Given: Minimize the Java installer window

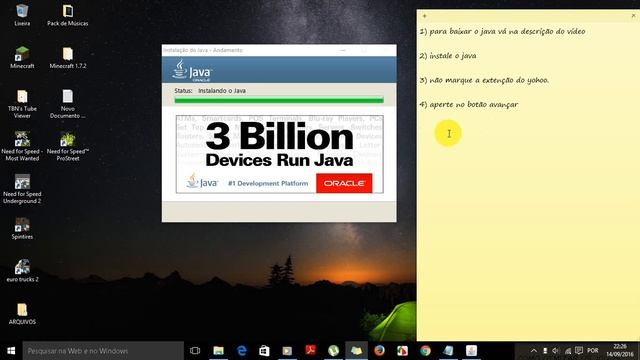Looking at the screenshot, I should click(x=343, y=50).
